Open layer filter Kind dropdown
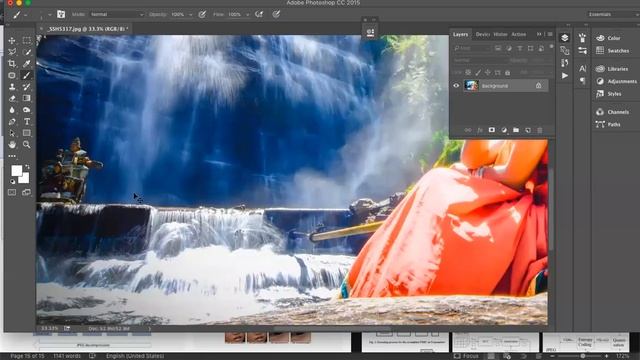 coord(471,48)
